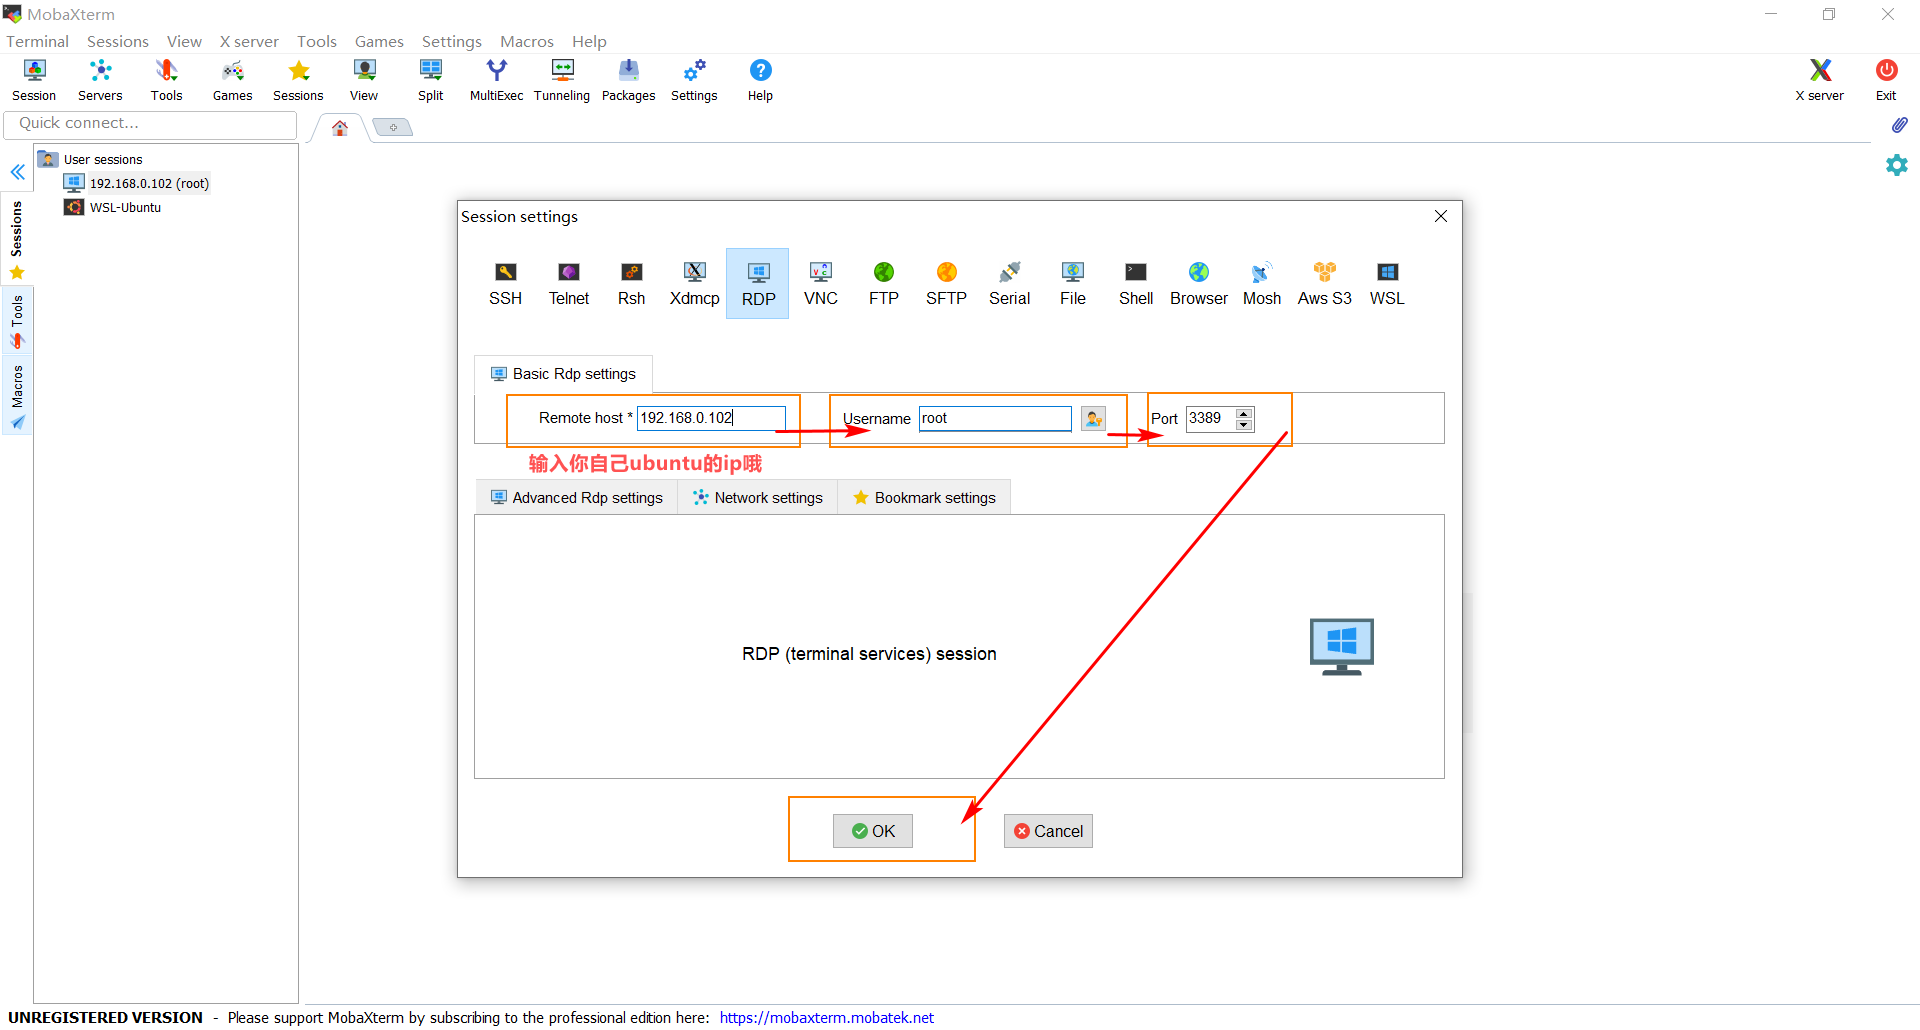The image size is (1920, 1030).
Task: Open the View menu in menu bar
Action: click(x=184, y=41)
